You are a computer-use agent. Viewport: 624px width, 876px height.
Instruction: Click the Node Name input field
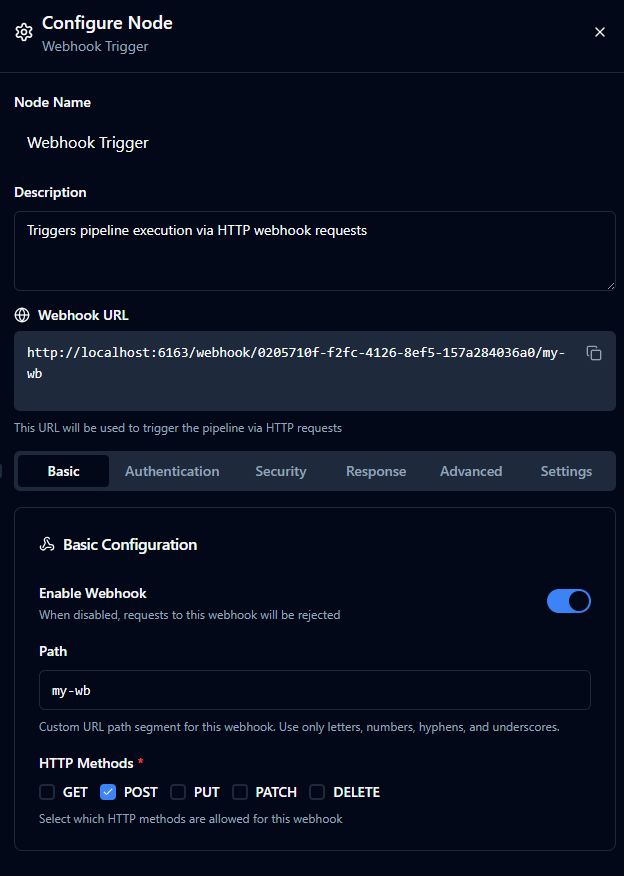click(x=314, y=143)
